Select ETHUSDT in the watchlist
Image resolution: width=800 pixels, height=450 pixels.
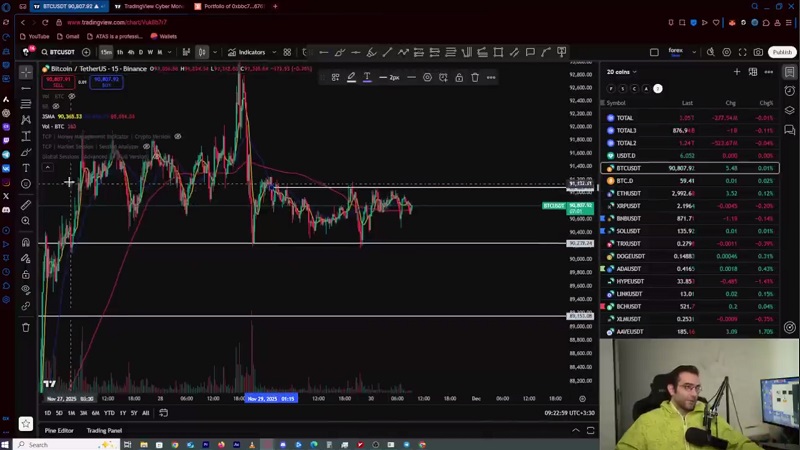click(x=630, y=193)
